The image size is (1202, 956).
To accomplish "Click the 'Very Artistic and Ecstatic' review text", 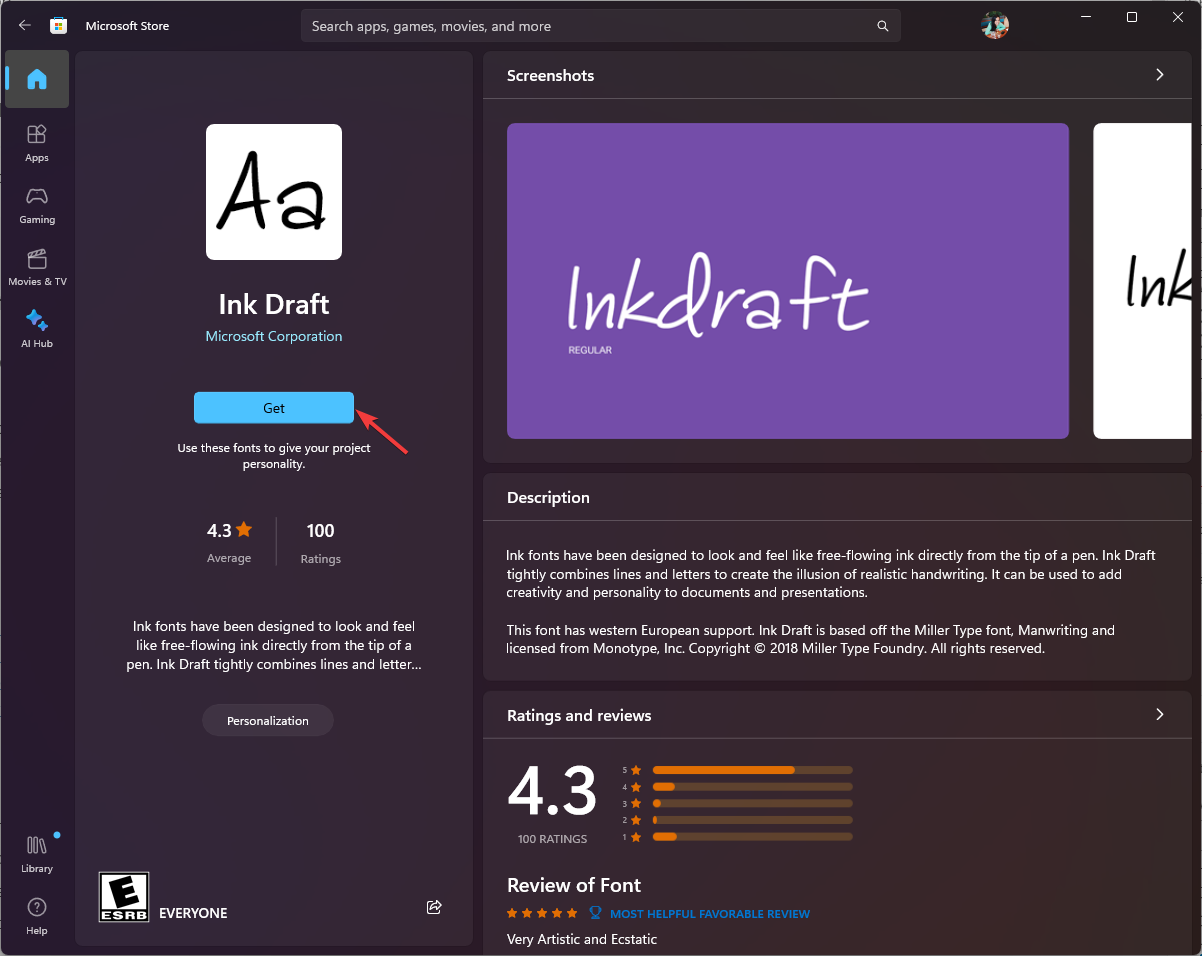I will pyautogui.click(x=582, y=939).
